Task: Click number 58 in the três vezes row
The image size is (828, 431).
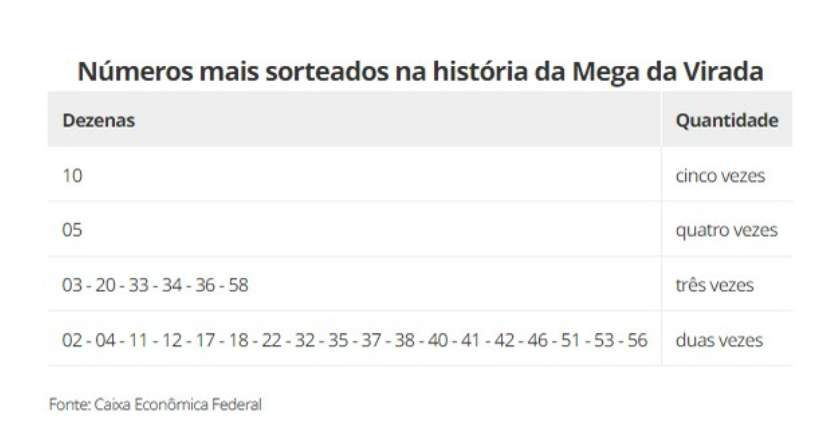Action: click(x=237, y=285)
